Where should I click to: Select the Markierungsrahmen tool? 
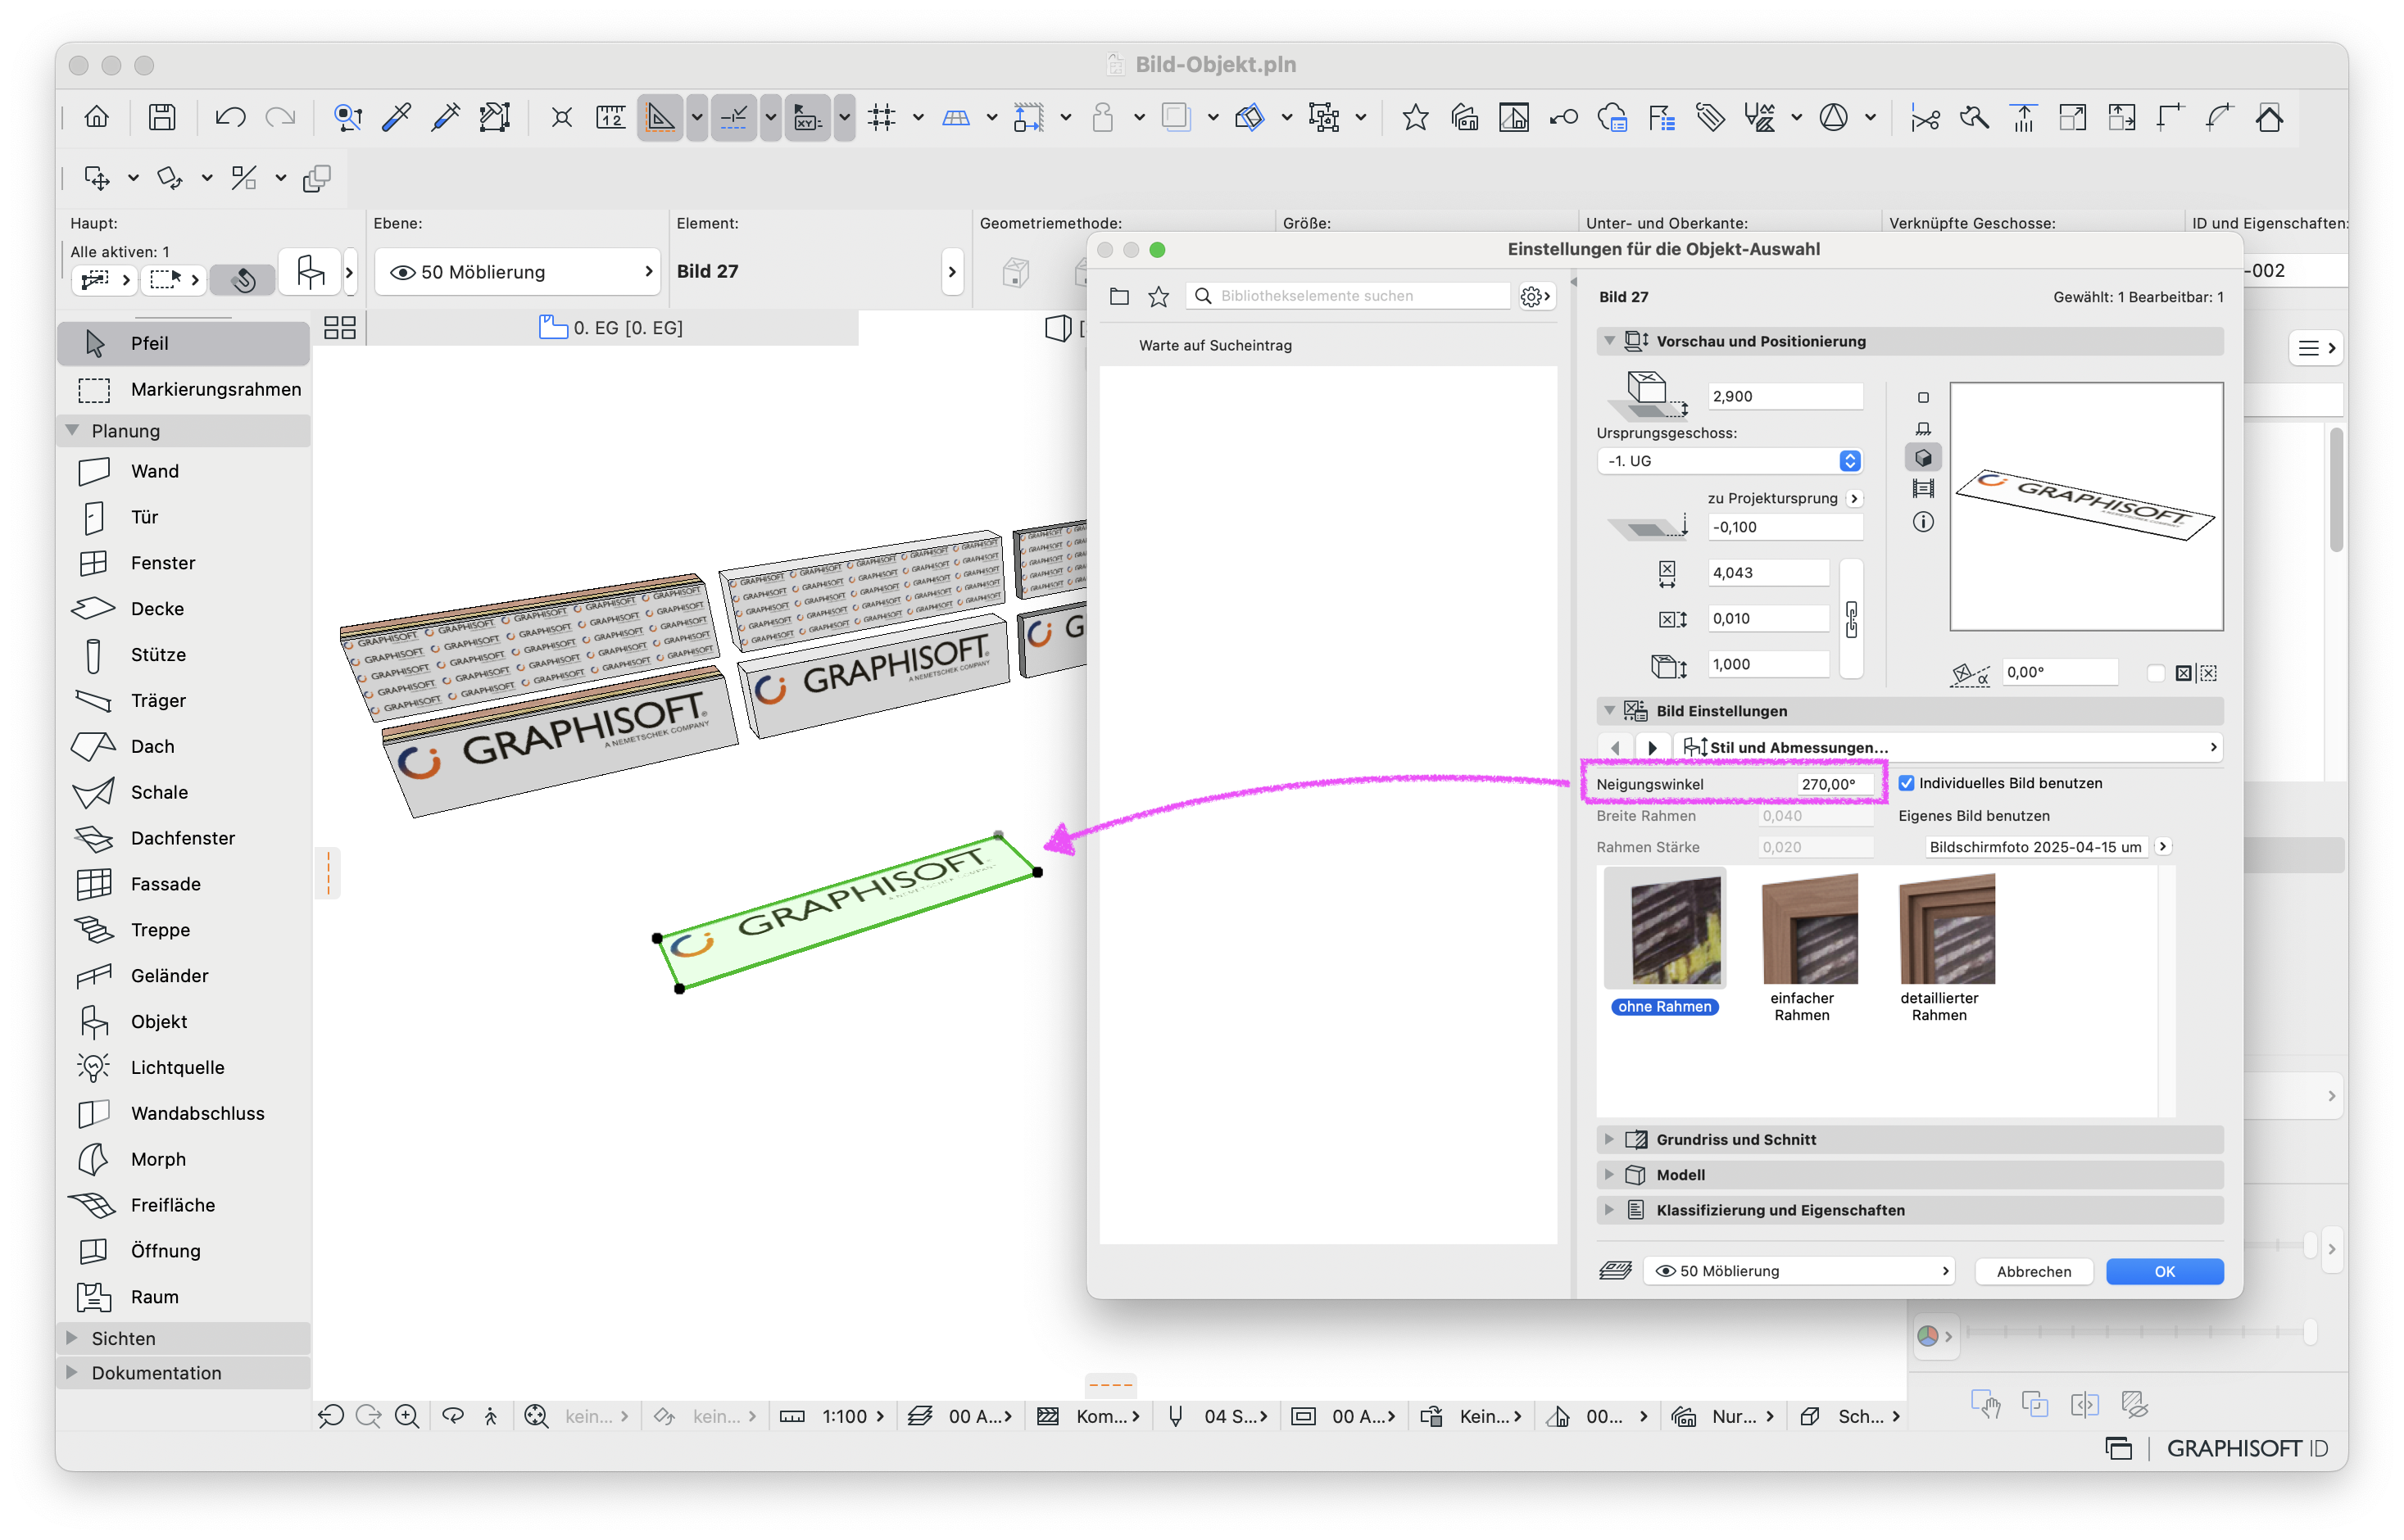coord(184,390)
